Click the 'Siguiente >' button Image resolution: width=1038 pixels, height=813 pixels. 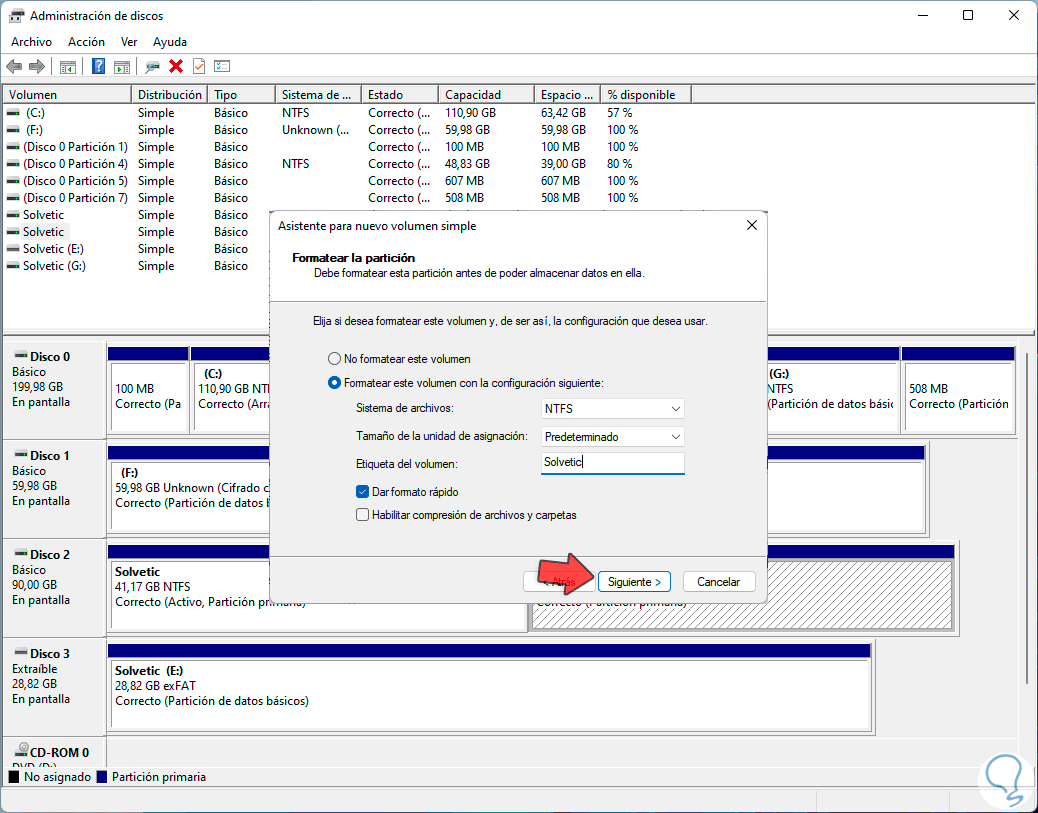(x=635, y=582)
